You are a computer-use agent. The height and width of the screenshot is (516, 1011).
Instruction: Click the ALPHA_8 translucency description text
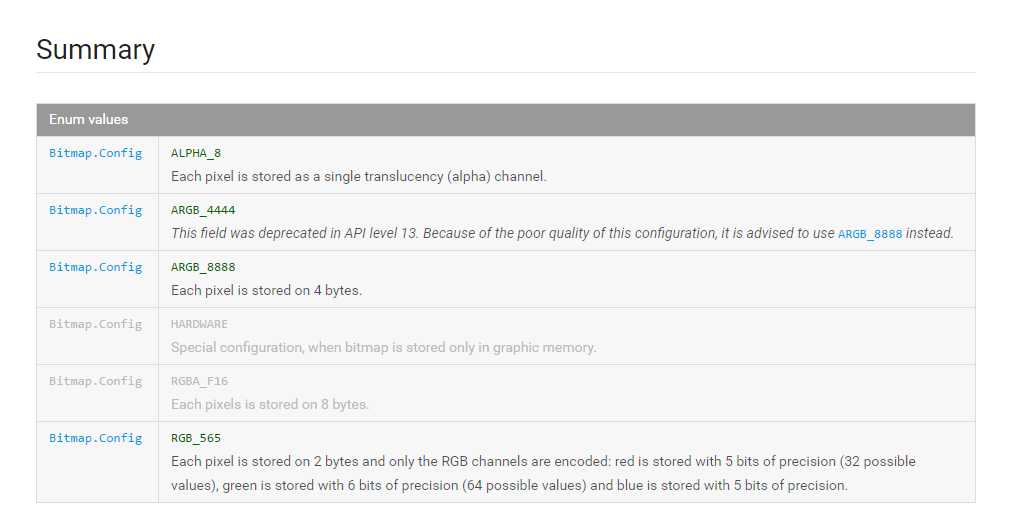(x=358, y=176)
